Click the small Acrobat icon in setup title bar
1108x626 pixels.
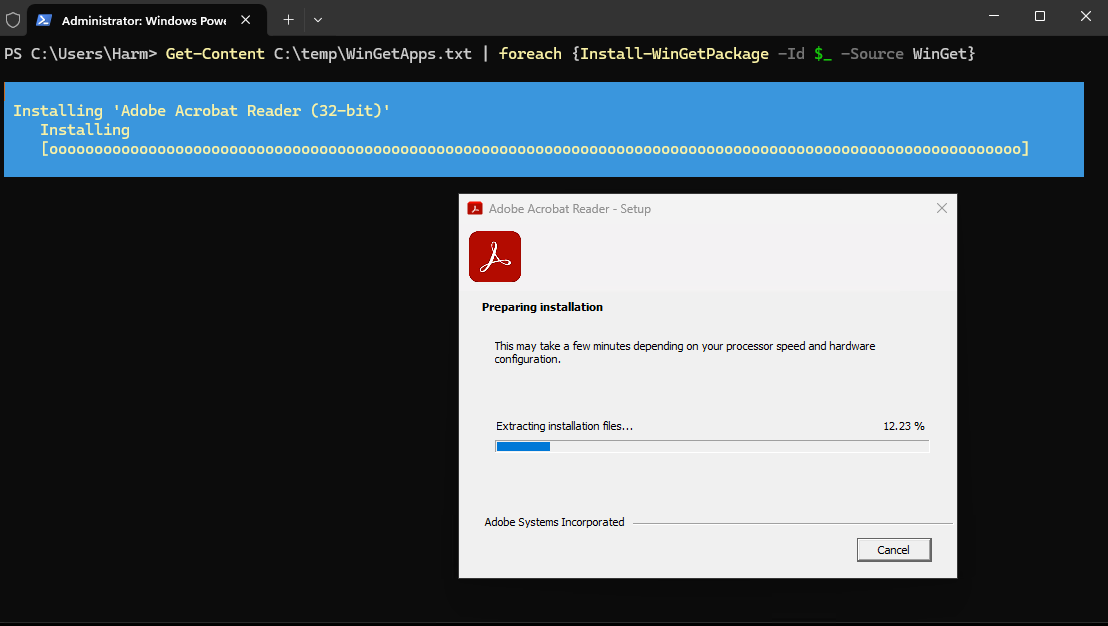pyautogui.click(x=475, y=209)
